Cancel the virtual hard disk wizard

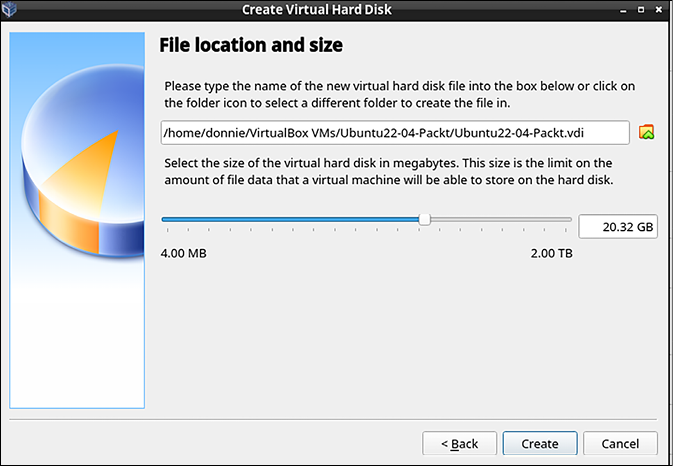click(x=620, y=443)
